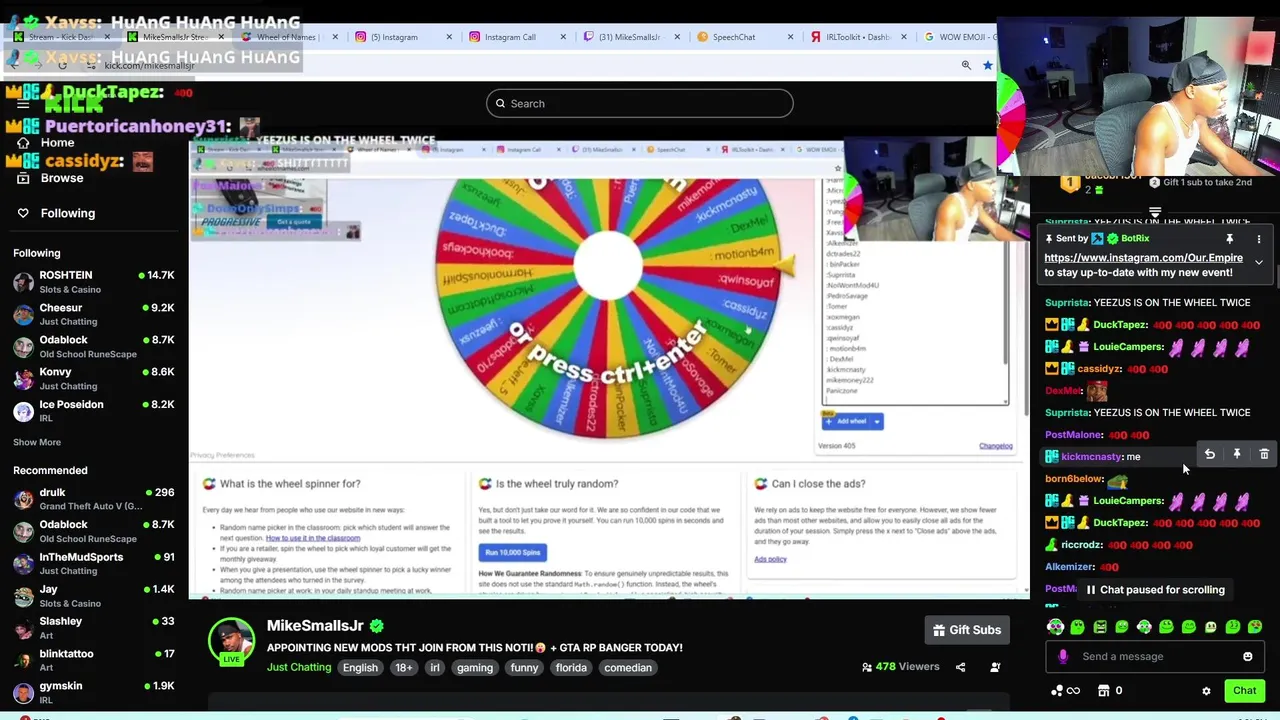Select the angry square green emote

click(x=1100, y=627)
